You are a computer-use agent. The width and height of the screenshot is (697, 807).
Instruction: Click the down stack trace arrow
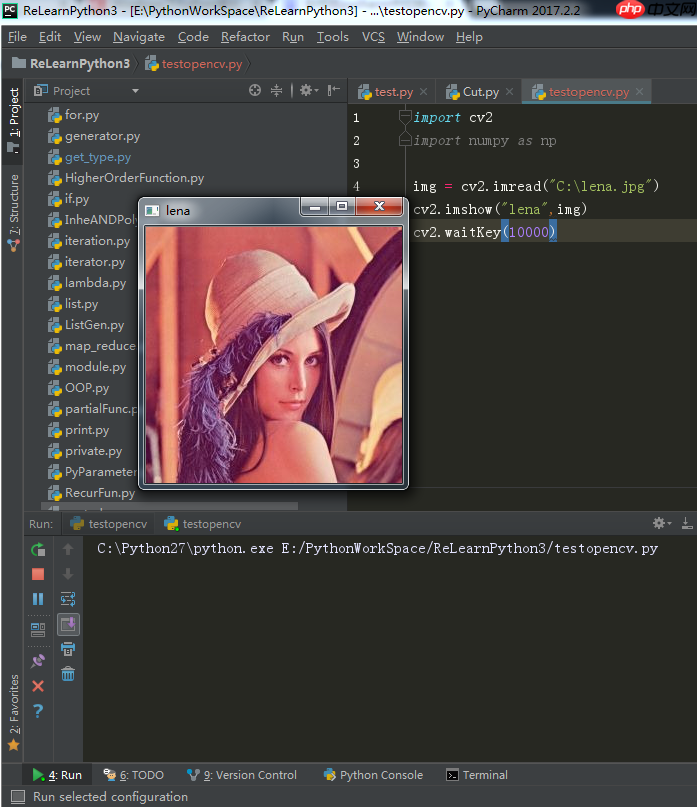[68, 574]
